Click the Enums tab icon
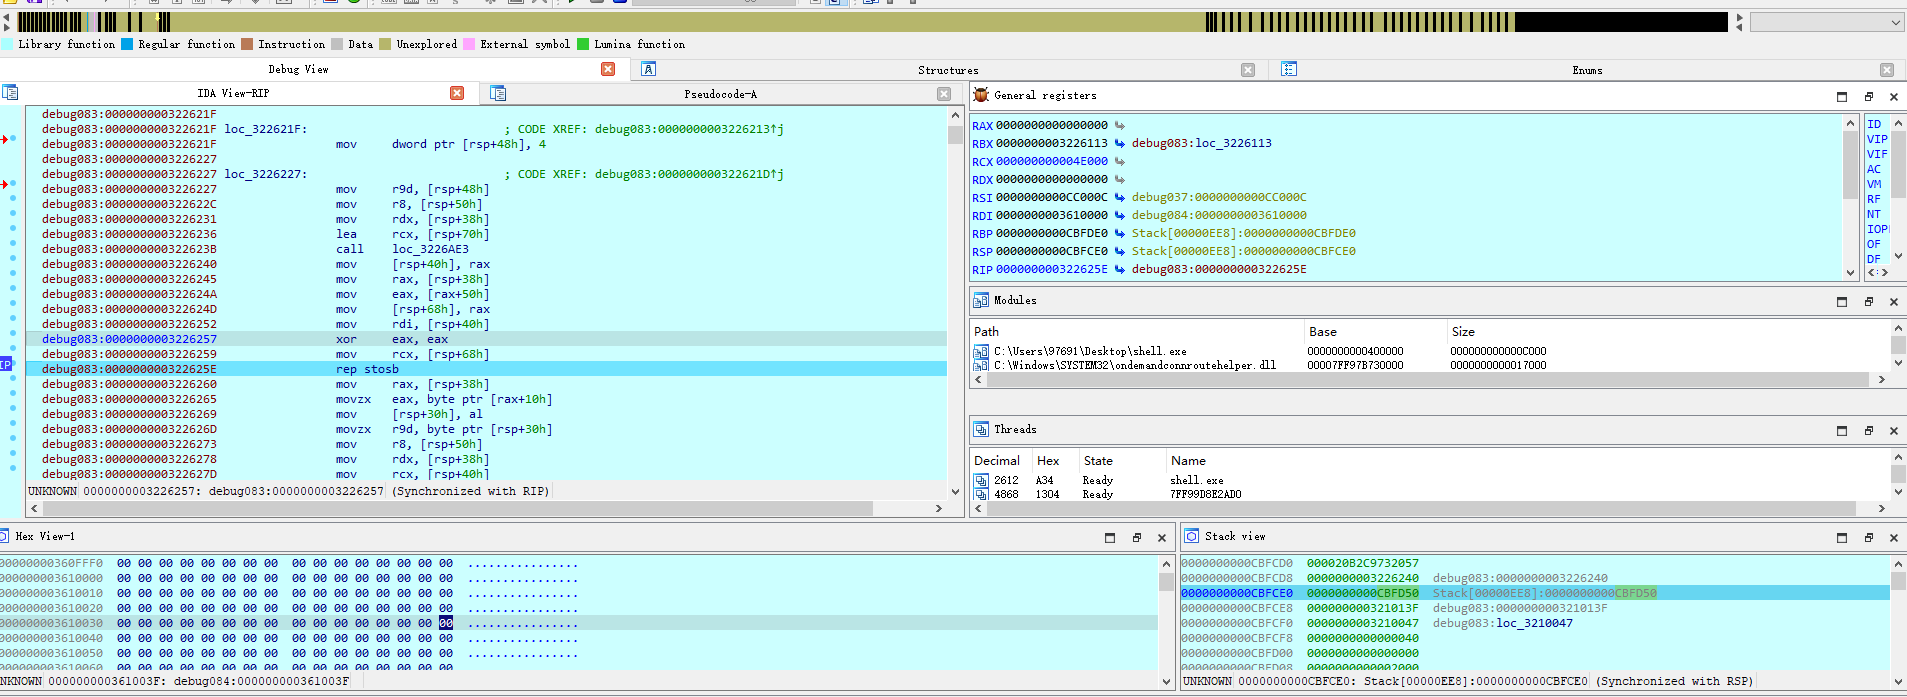Viewport: 1907px width, 697px height. 1289,69
